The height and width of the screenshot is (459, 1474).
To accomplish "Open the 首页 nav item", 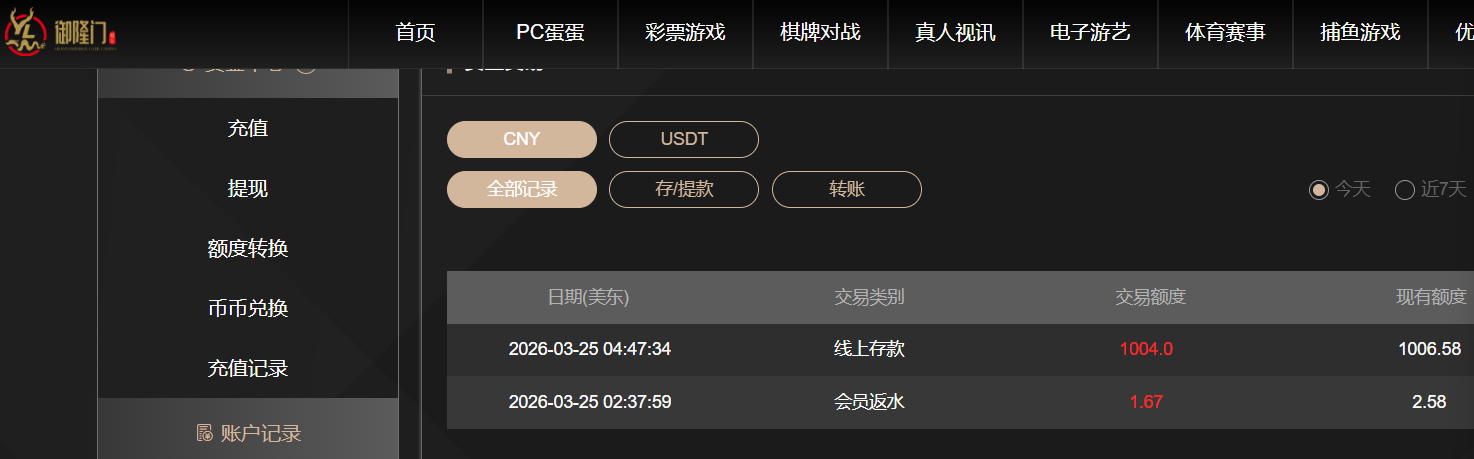I will [x=415, y=32].
